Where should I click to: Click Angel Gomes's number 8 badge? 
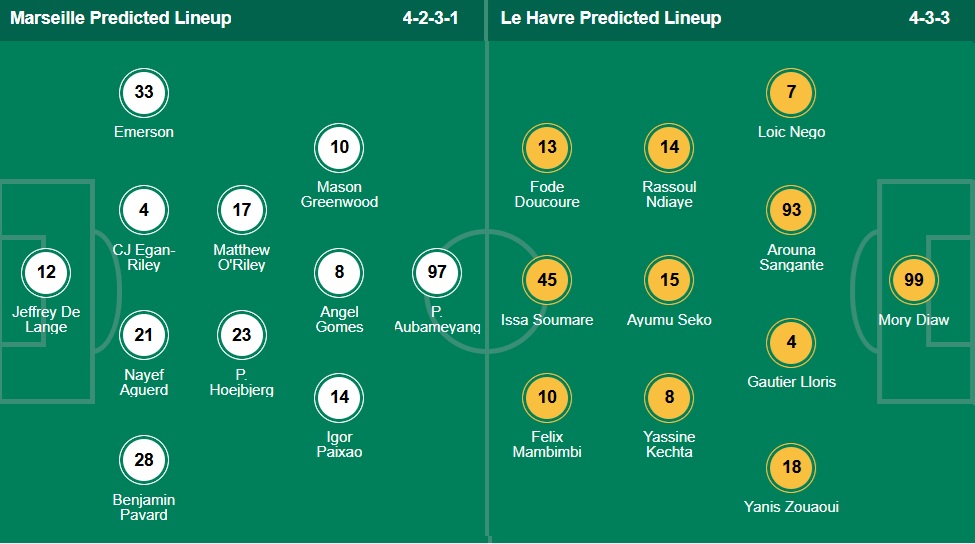339,272
